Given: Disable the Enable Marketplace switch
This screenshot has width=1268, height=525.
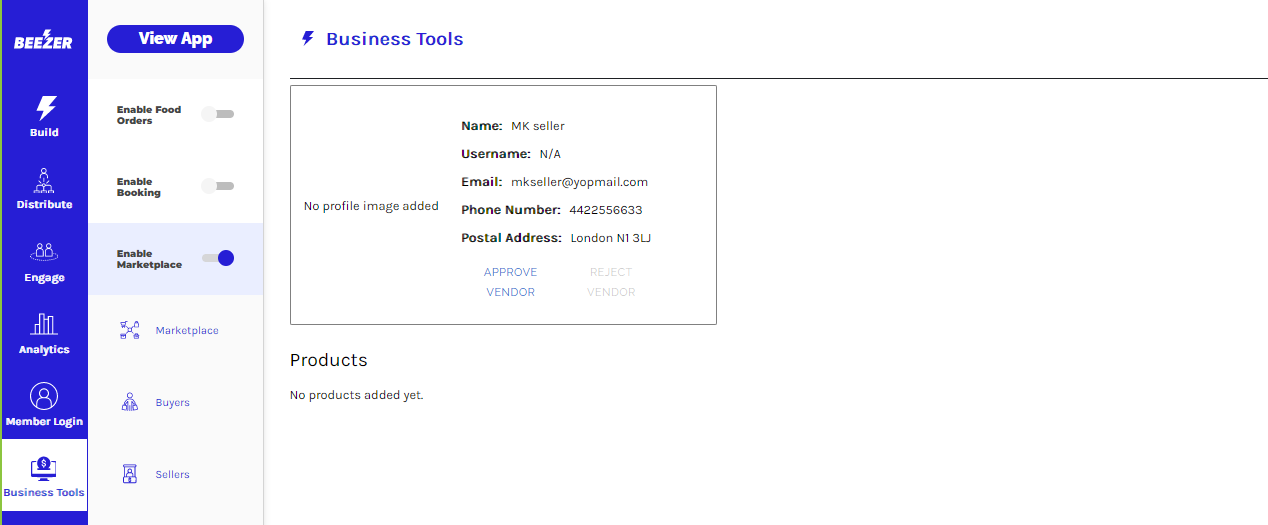Looking at the screenshot, I should tap(218, 258).
